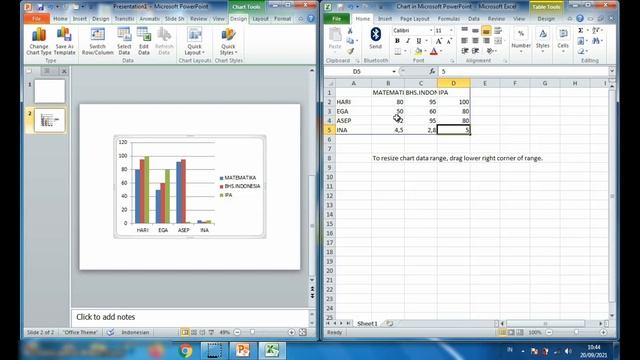Image resolution: width=640 pixels, height=360 pixels.
Task: Click PowerPoint icon on the taskbar
Action: [242, 351]
